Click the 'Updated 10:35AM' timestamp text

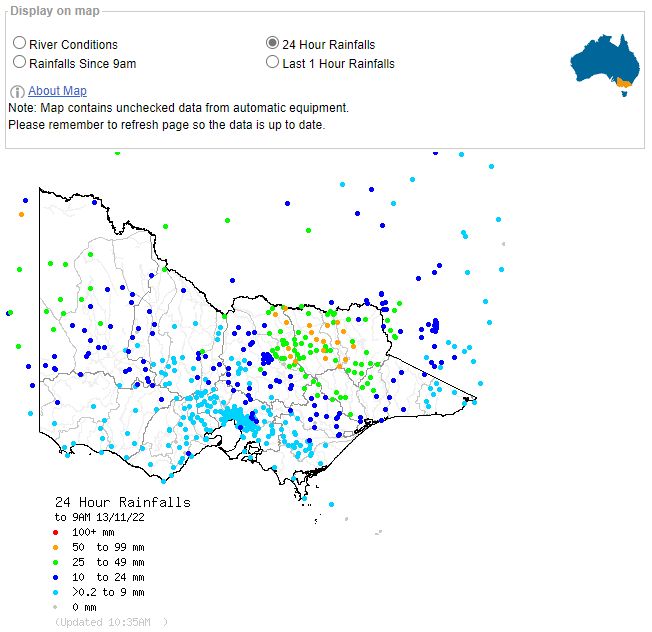click(111, 622)
